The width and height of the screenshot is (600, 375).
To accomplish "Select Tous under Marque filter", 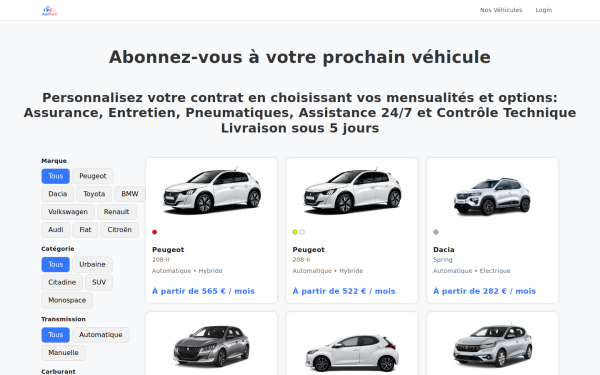I will (x=55, y=176).
